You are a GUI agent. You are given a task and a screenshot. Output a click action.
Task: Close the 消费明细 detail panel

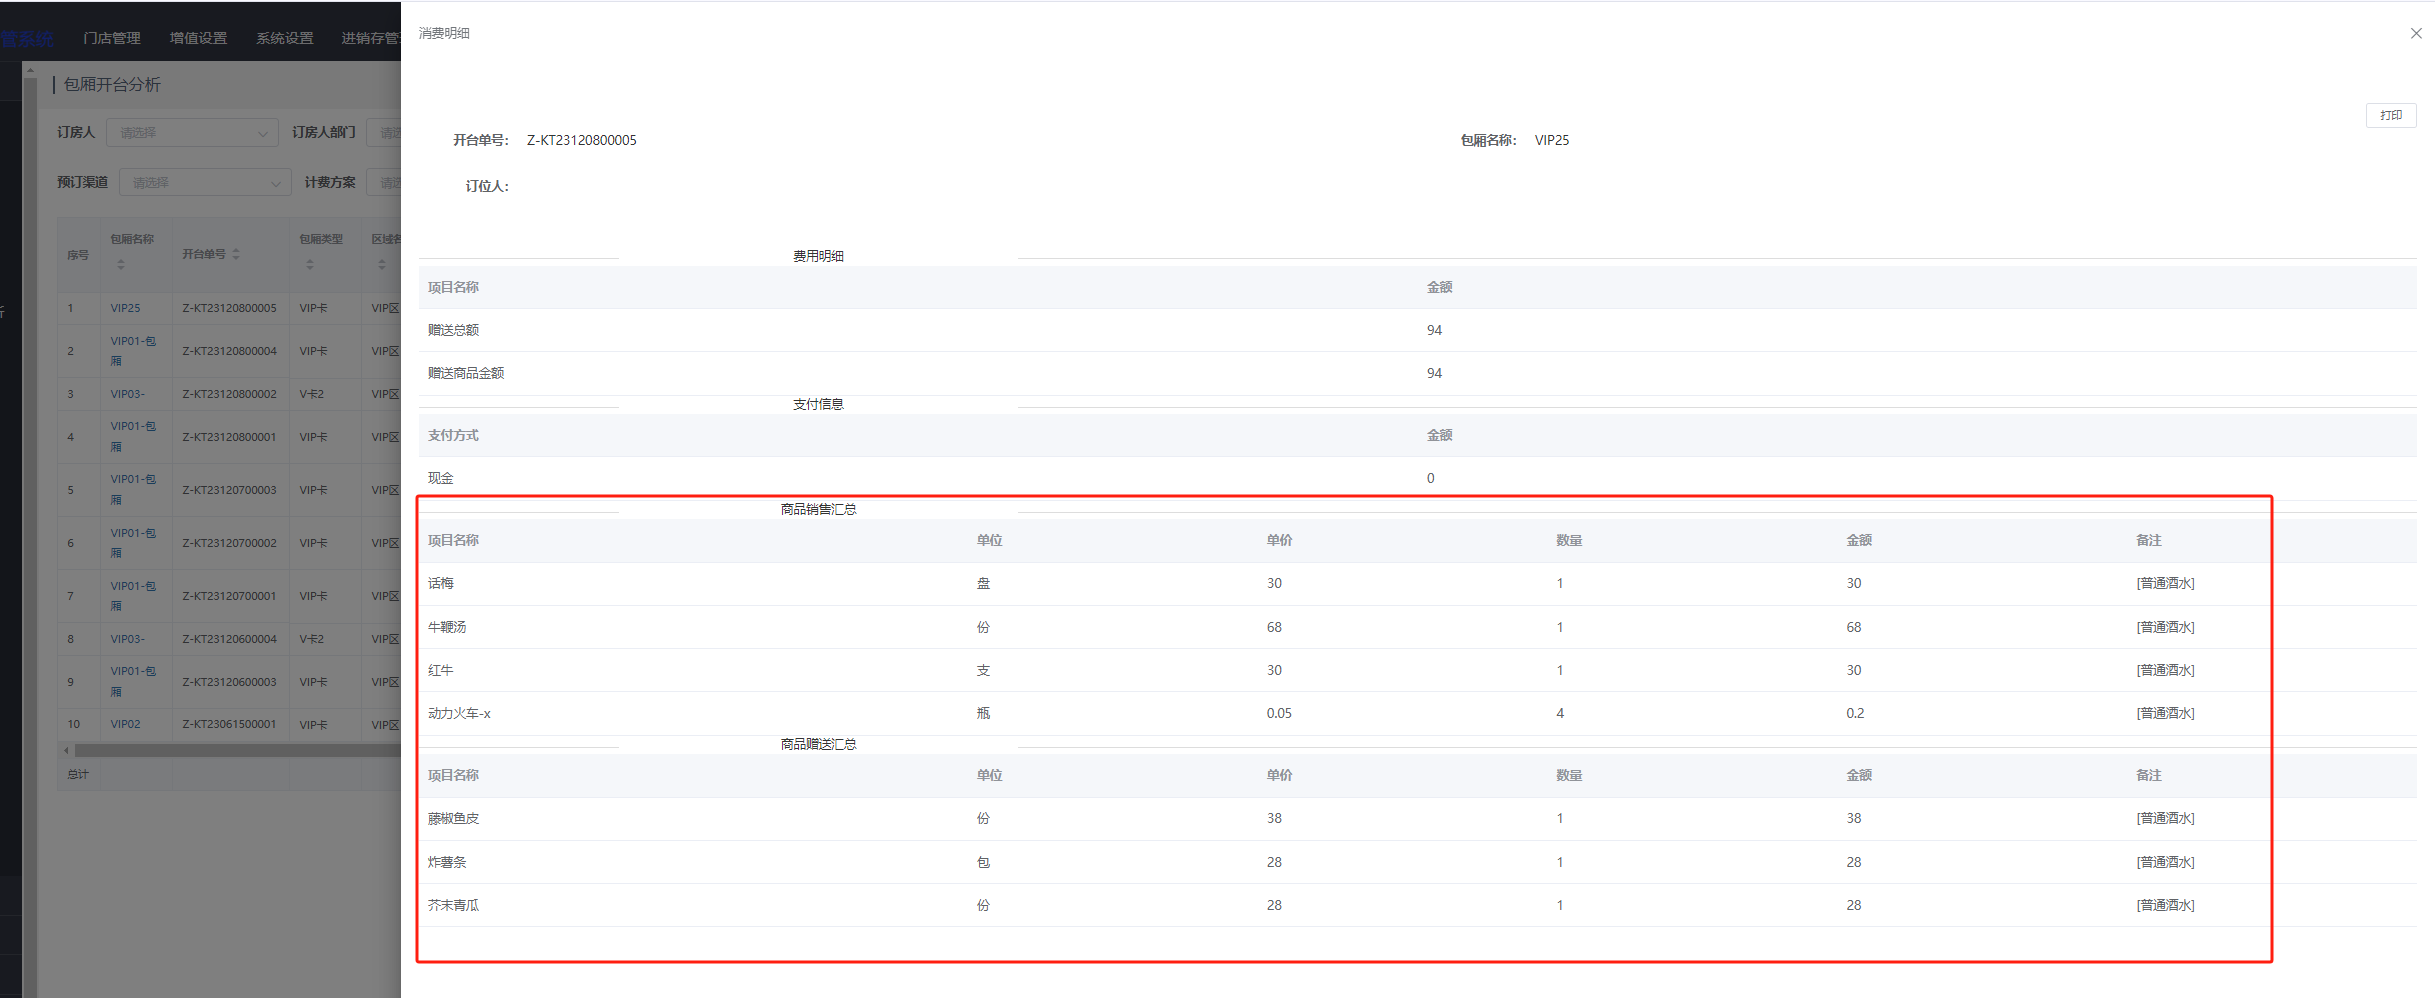pos(2416,33)
